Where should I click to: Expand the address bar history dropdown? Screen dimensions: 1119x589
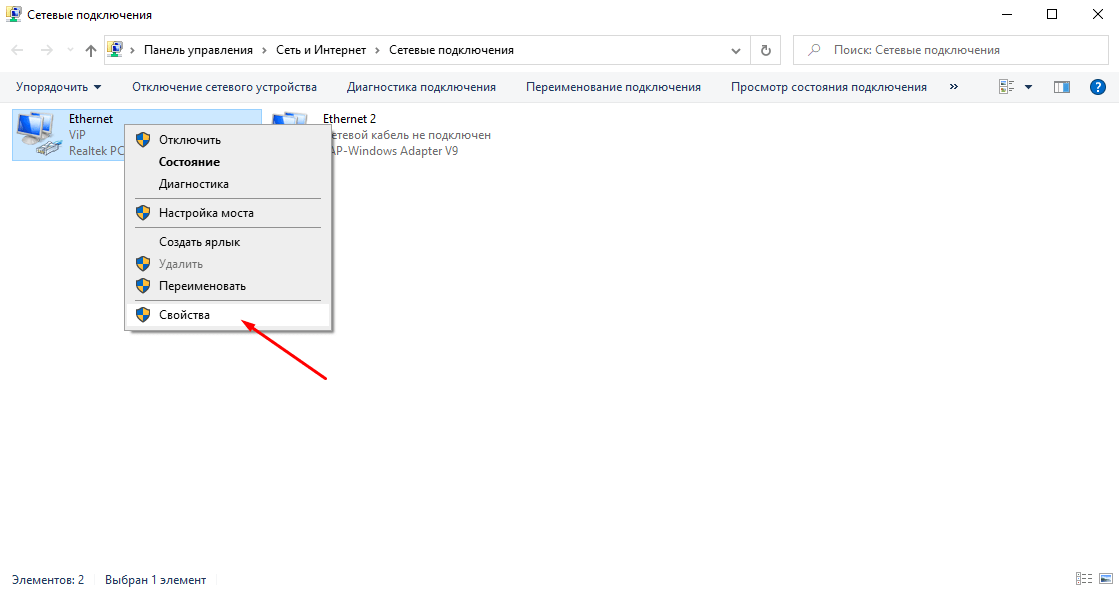(x=737, y=50)
